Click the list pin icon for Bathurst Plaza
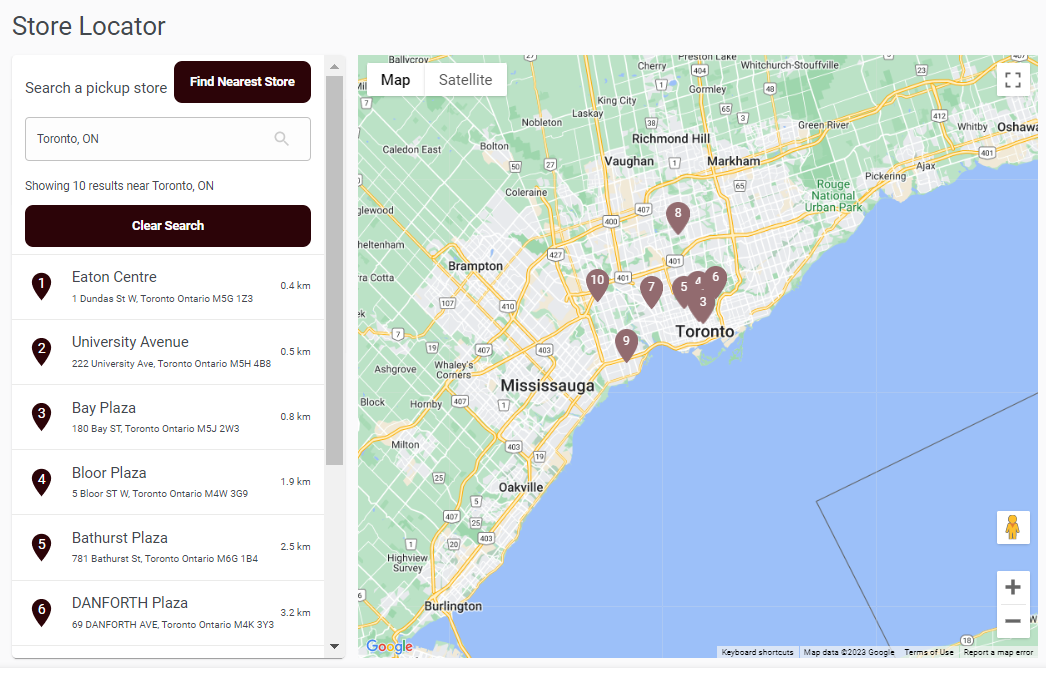 [x=41, y=547]
